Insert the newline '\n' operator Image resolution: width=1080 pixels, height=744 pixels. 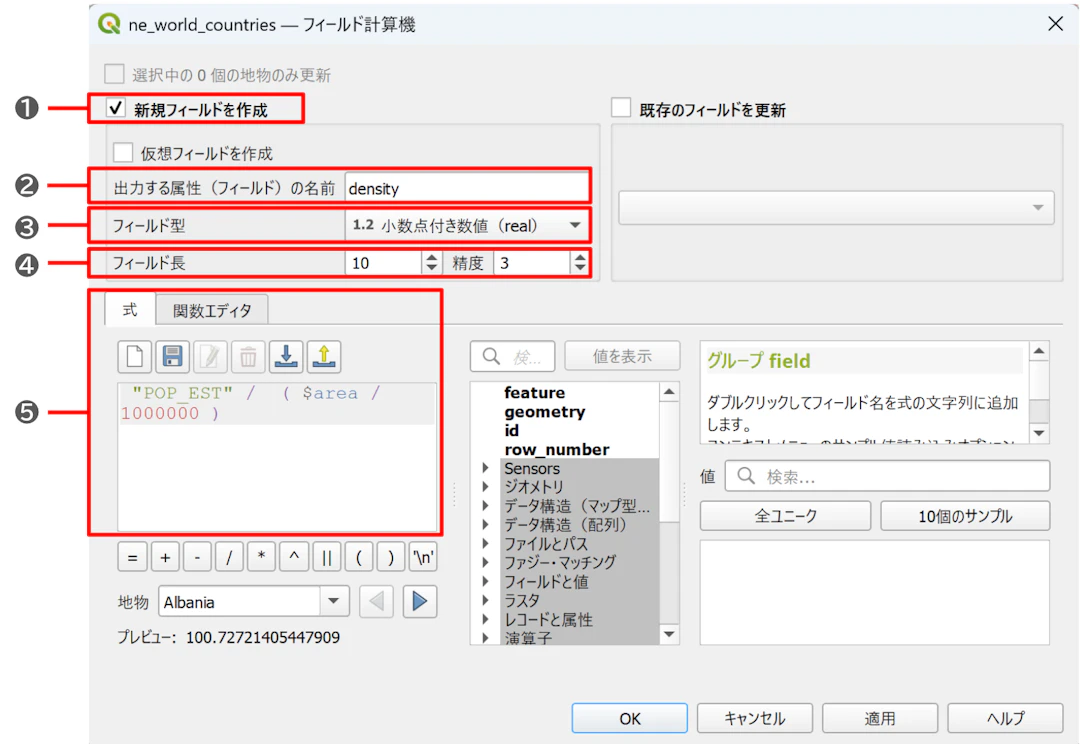click(x=423, y=557)
